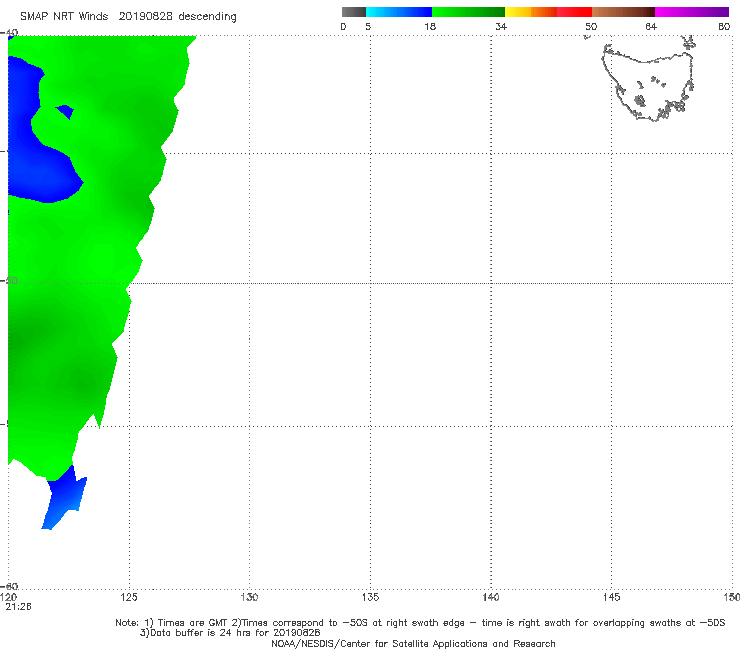This screenshot has width=740, height=650.
Task: Click the longitude label '135'
Action: (370, 598)
